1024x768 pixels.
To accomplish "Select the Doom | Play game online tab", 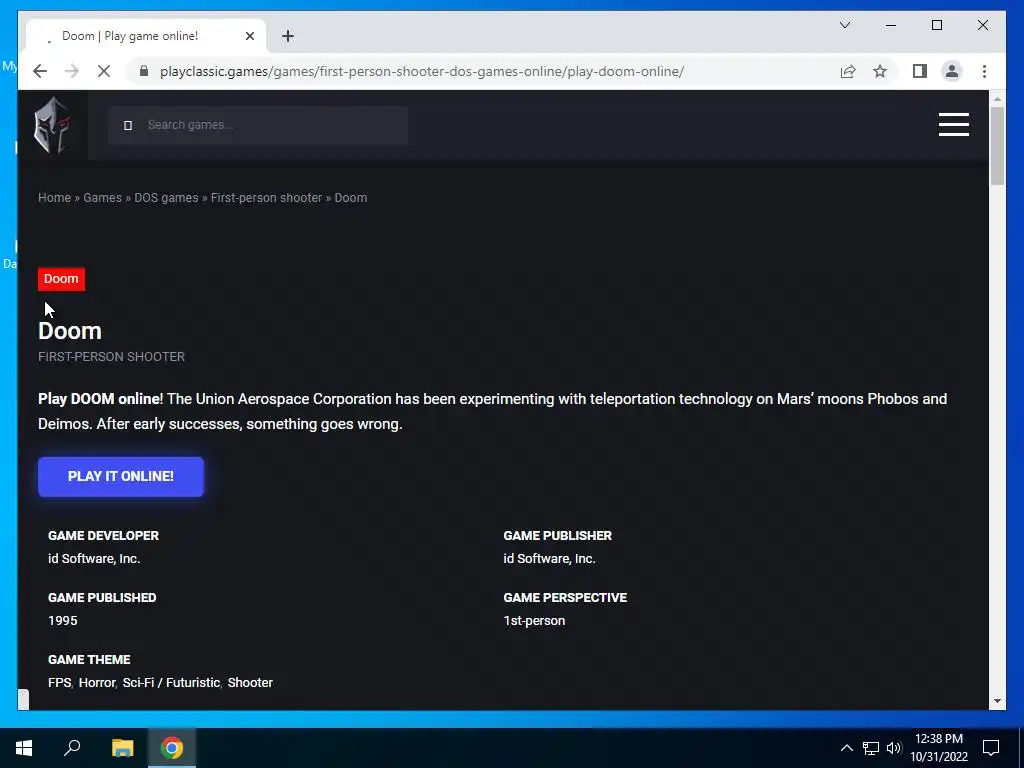I will pos(146,36).
